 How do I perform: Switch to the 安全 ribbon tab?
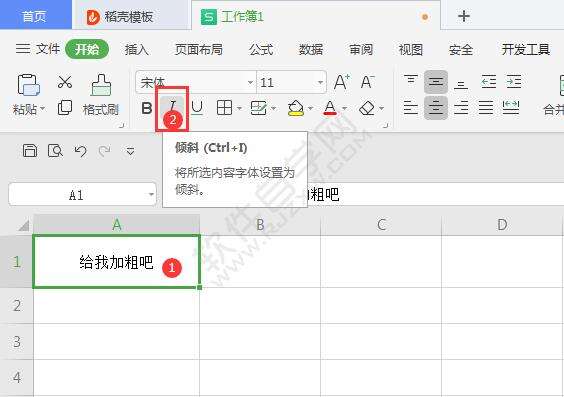tap(460, 49)
